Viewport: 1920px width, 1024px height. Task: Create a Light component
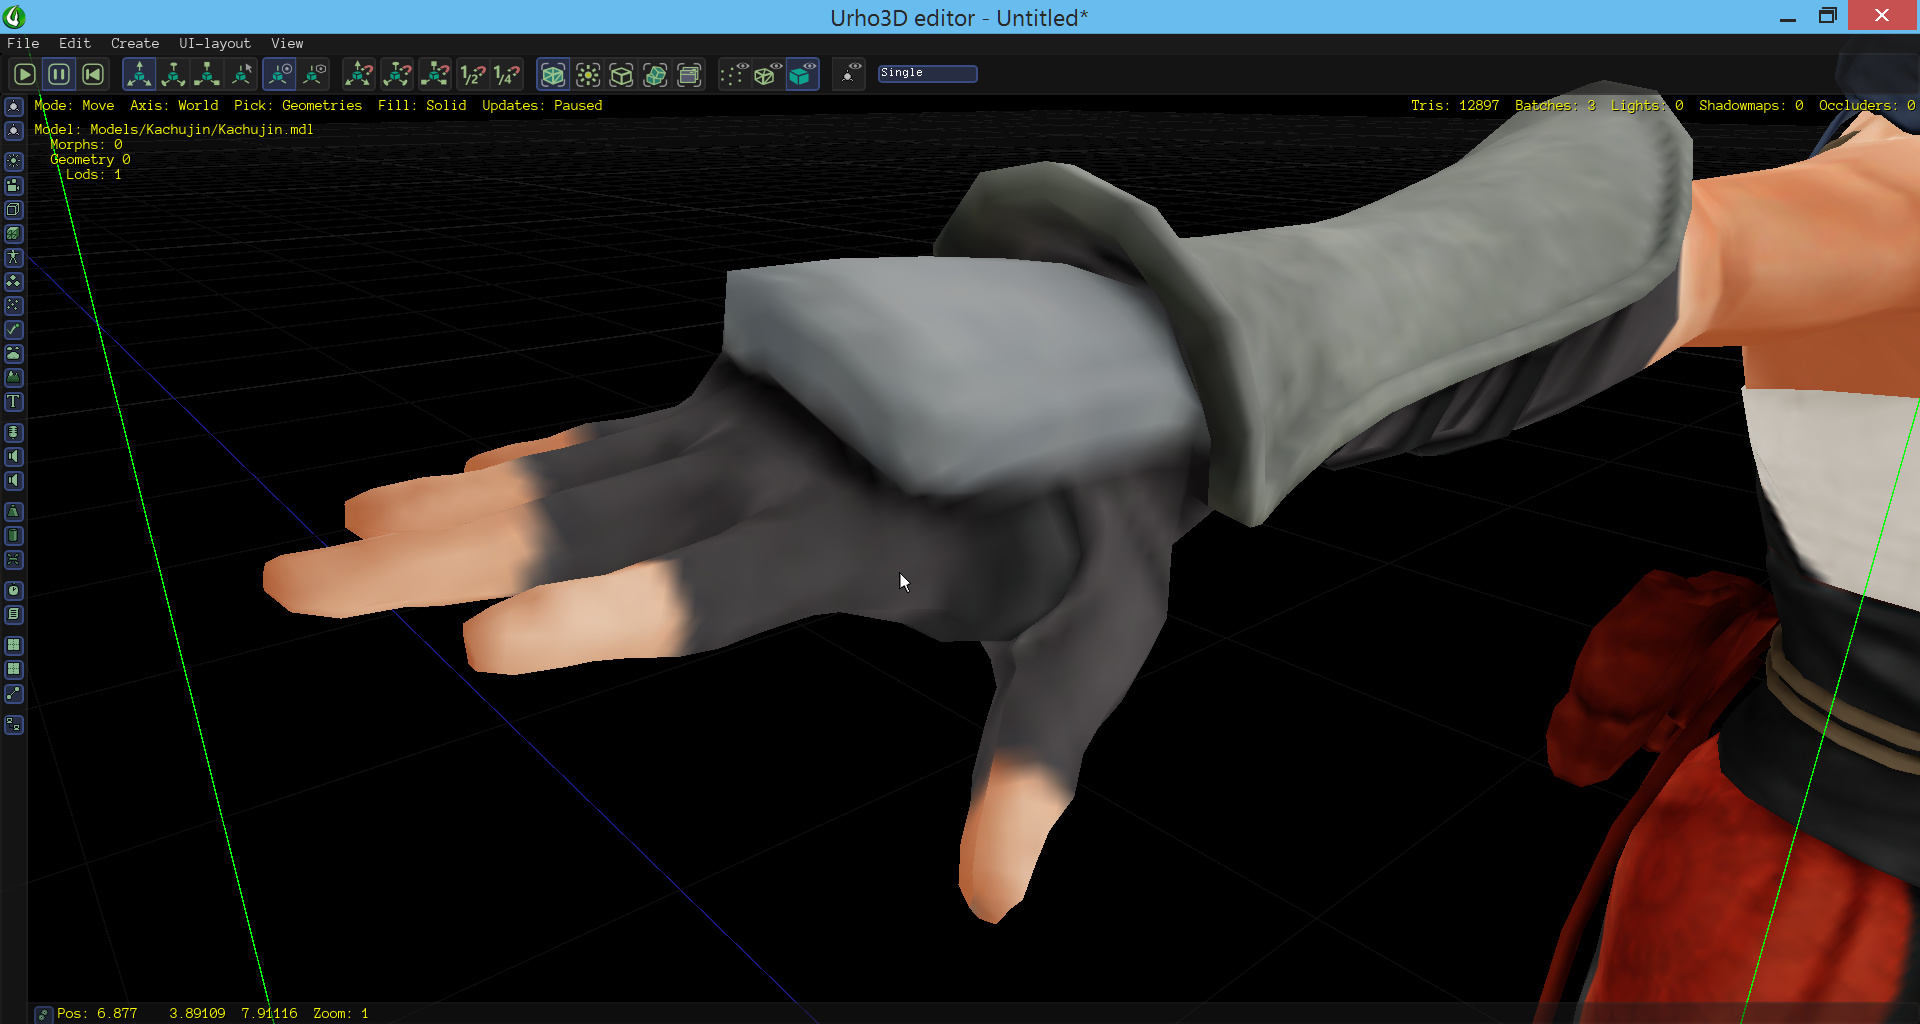click(x=14, y=161)
